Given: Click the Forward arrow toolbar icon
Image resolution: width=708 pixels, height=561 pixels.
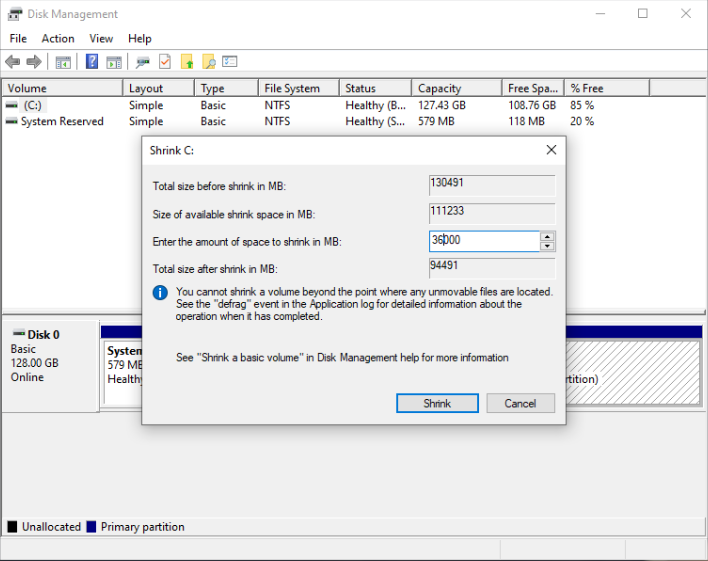Looking at the screenshot, I should click(34, 61).
